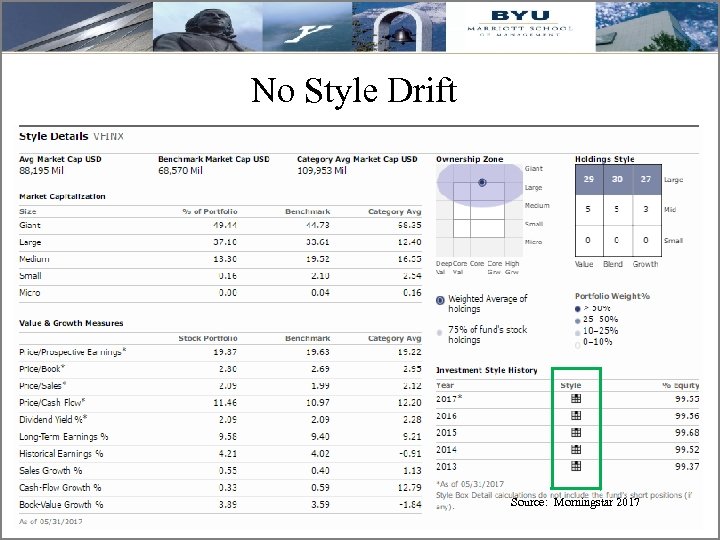This screenshot has height=540, width=720.
Task: Select the Large Value cell showing 29
Action: tap(589, 180)
